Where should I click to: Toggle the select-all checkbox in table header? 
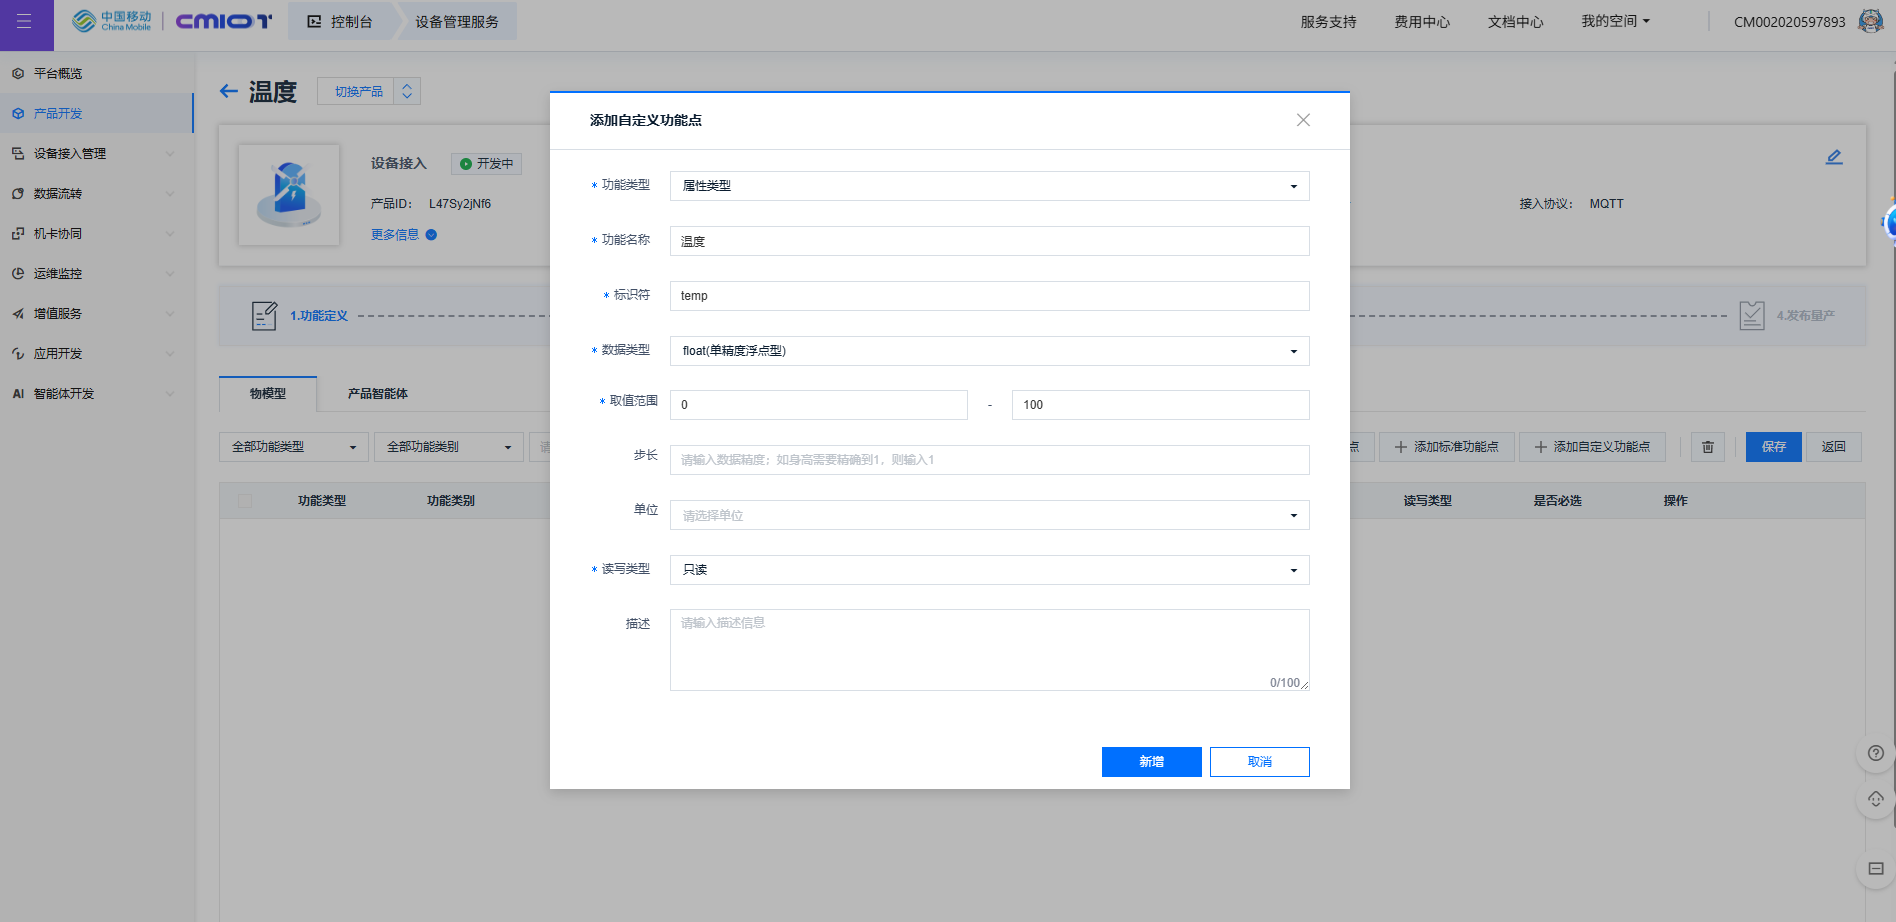pyautogui.click(x=245, y=501)
